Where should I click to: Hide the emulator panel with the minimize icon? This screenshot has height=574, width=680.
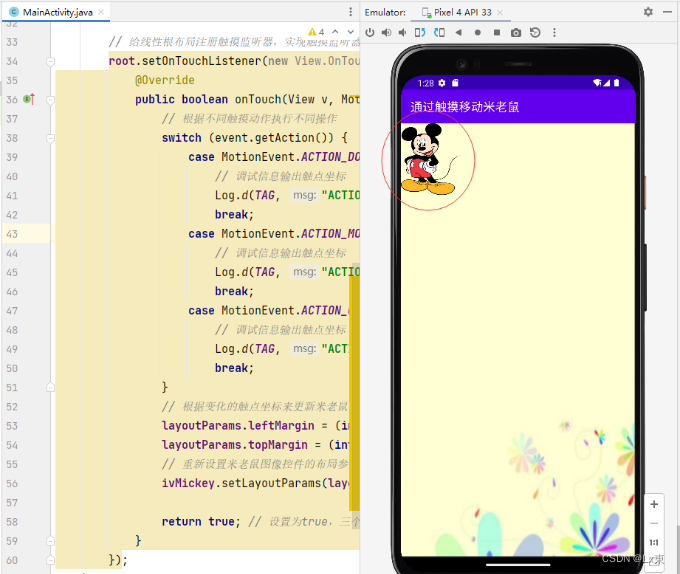tap(667, 12)
